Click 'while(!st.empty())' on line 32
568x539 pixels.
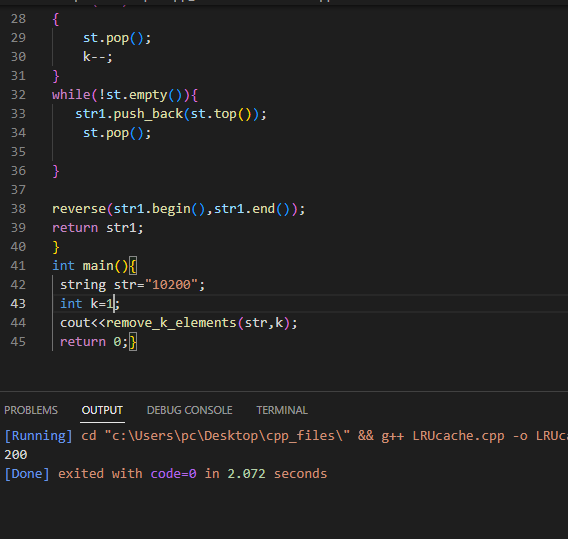click(x=121, y=95)
